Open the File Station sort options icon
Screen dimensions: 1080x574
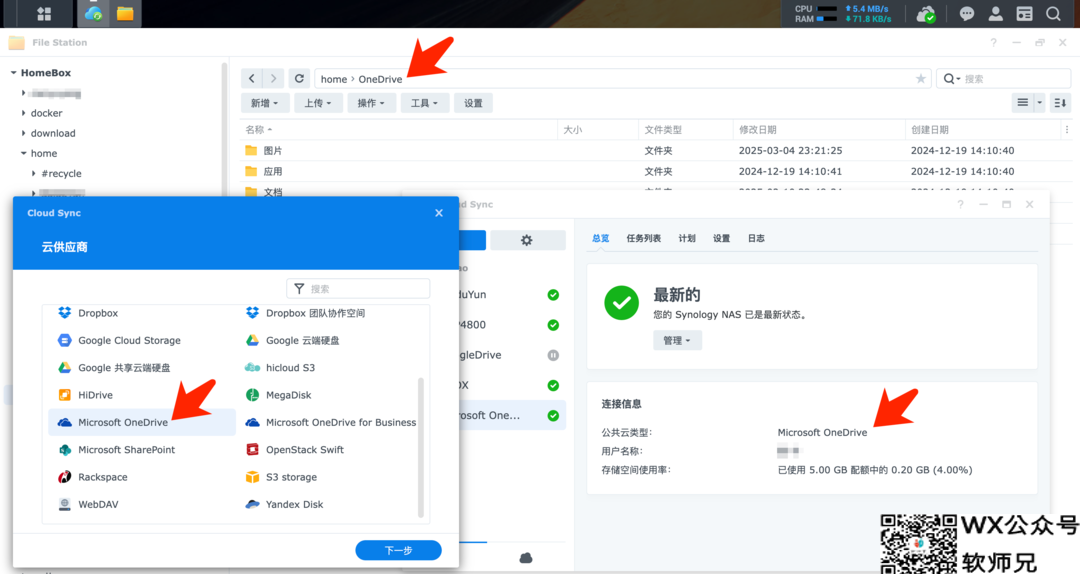(1061, 103)
